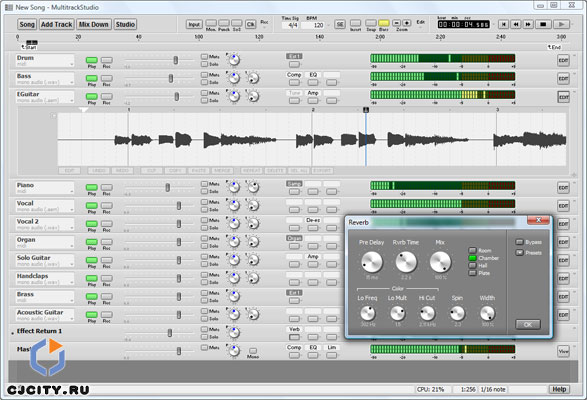Open the Rec options dropdown
Image resolution: width=587 pixels, height=400 pixels.
264,24
